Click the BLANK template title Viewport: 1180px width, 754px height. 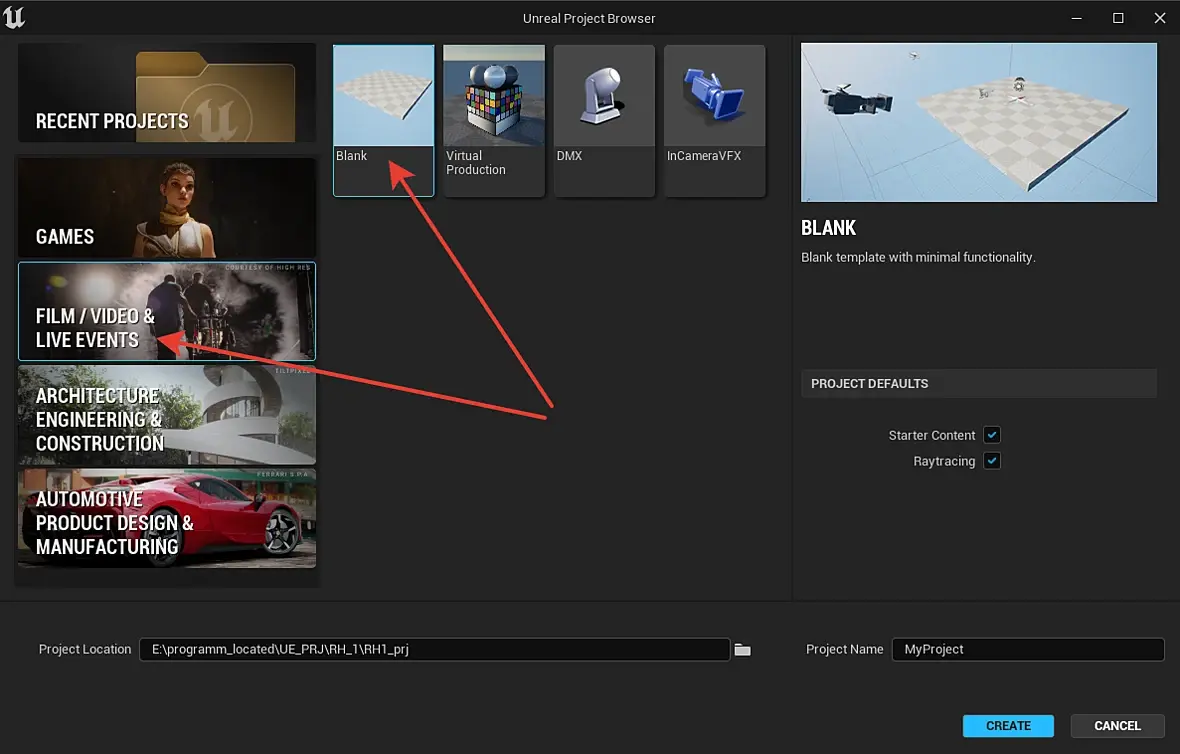tap(829, 228)
